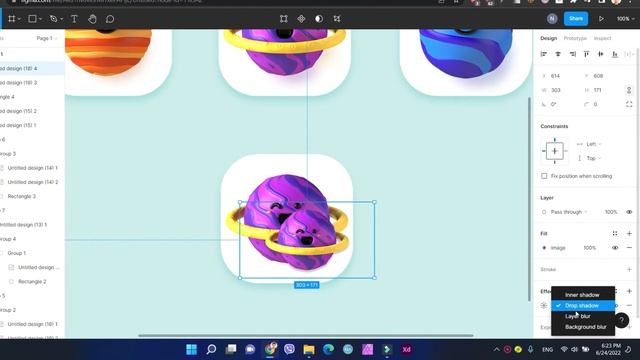Screen dimensions: 640x360
Task: Select the Pen tool
Action: tap(53, 19)
